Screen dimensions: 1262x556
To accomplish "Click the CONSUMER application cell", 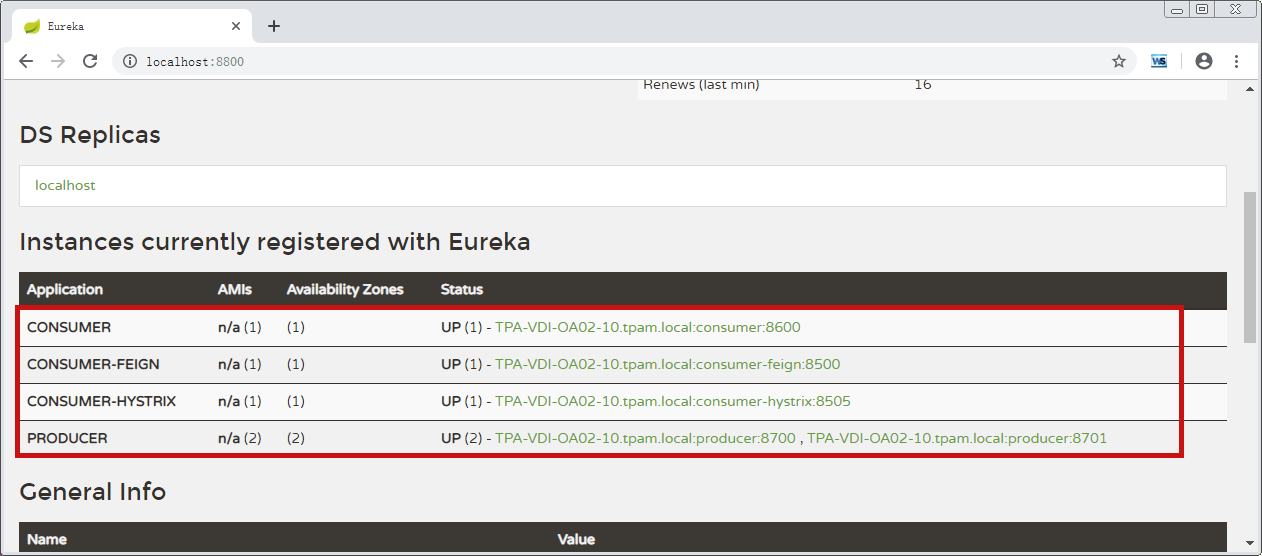I will pyautogui.click(x=69, y=327).
